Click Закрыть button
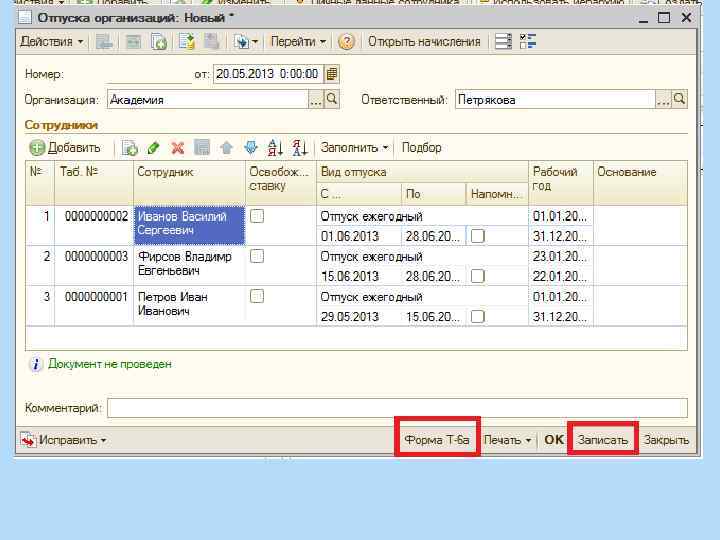Viewport: 720px width, 540px height. coord(666,440)
